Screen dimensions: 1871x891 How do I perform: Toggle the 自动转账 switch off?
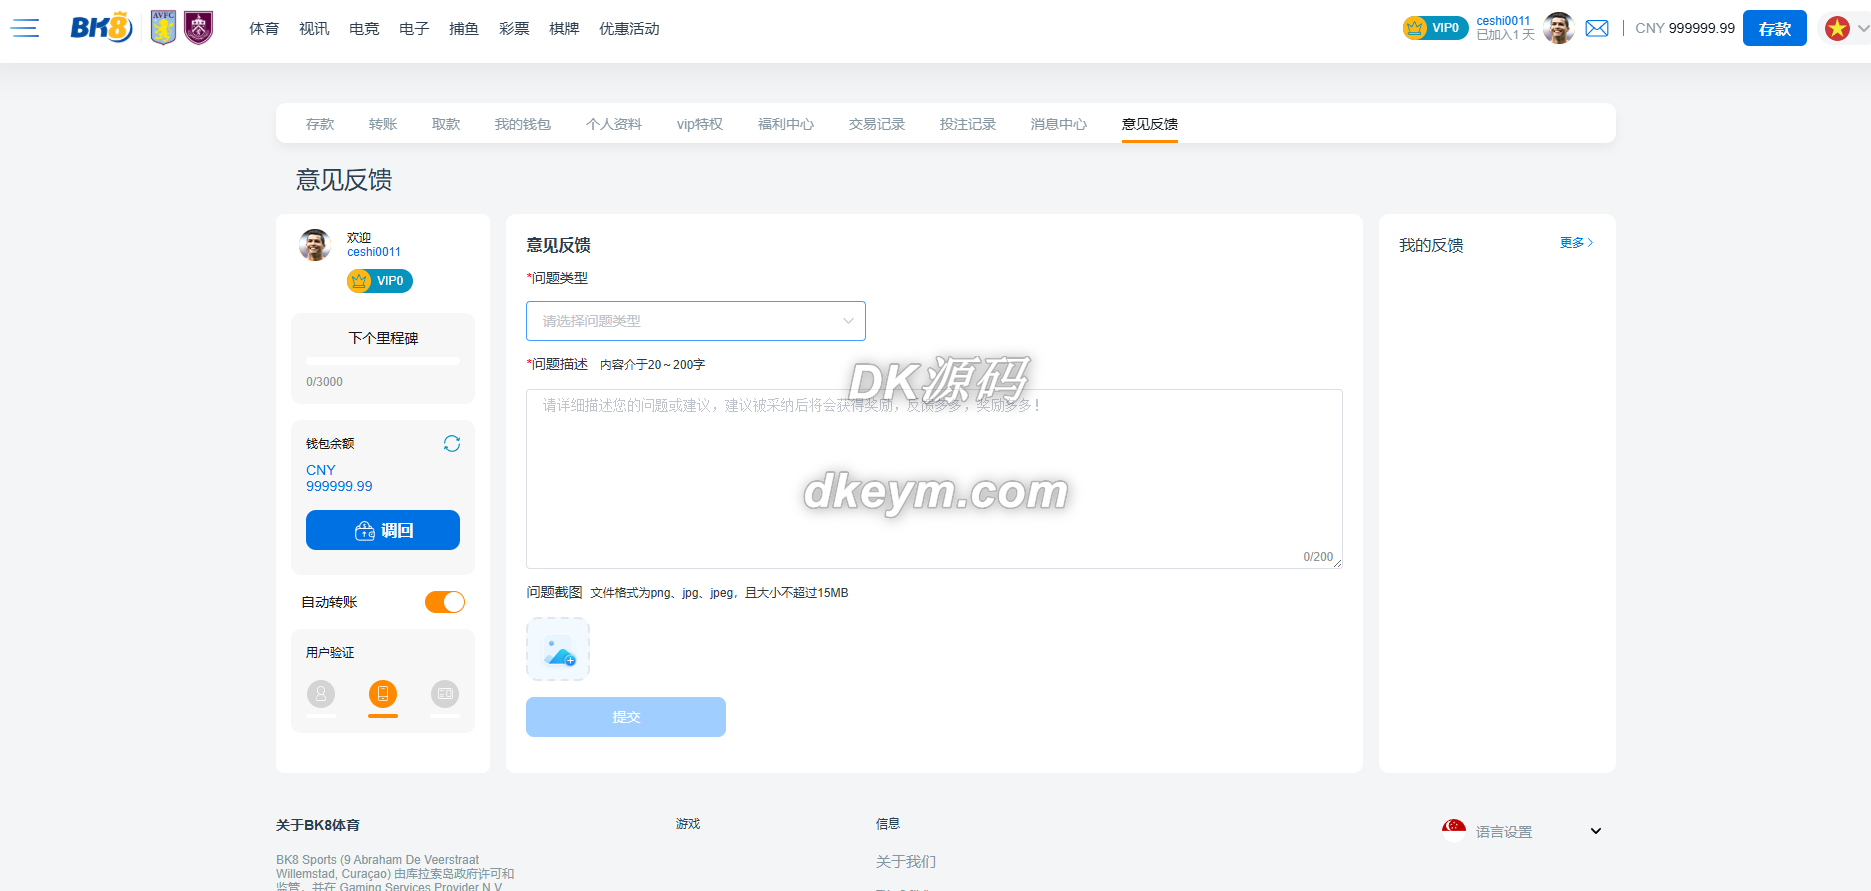[x=445, y=602]
